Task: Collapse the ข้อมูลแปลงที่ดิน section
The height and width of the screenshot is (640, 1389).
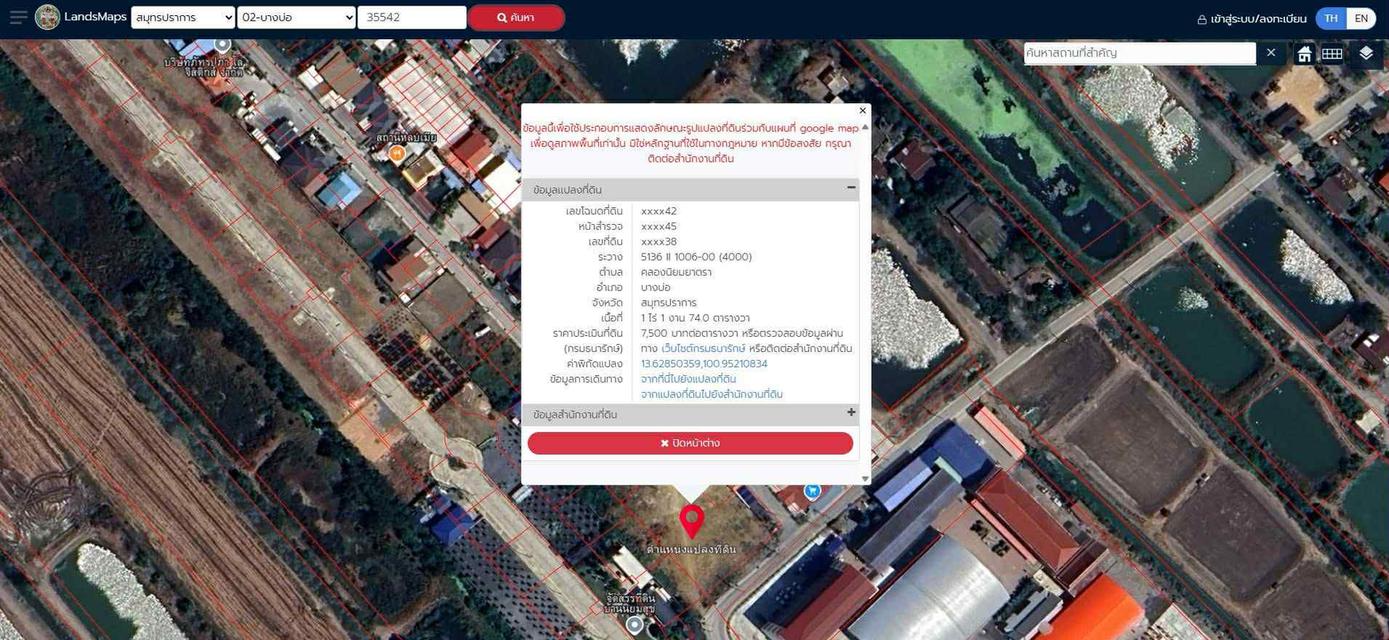Action: click(x=851, y=188)
